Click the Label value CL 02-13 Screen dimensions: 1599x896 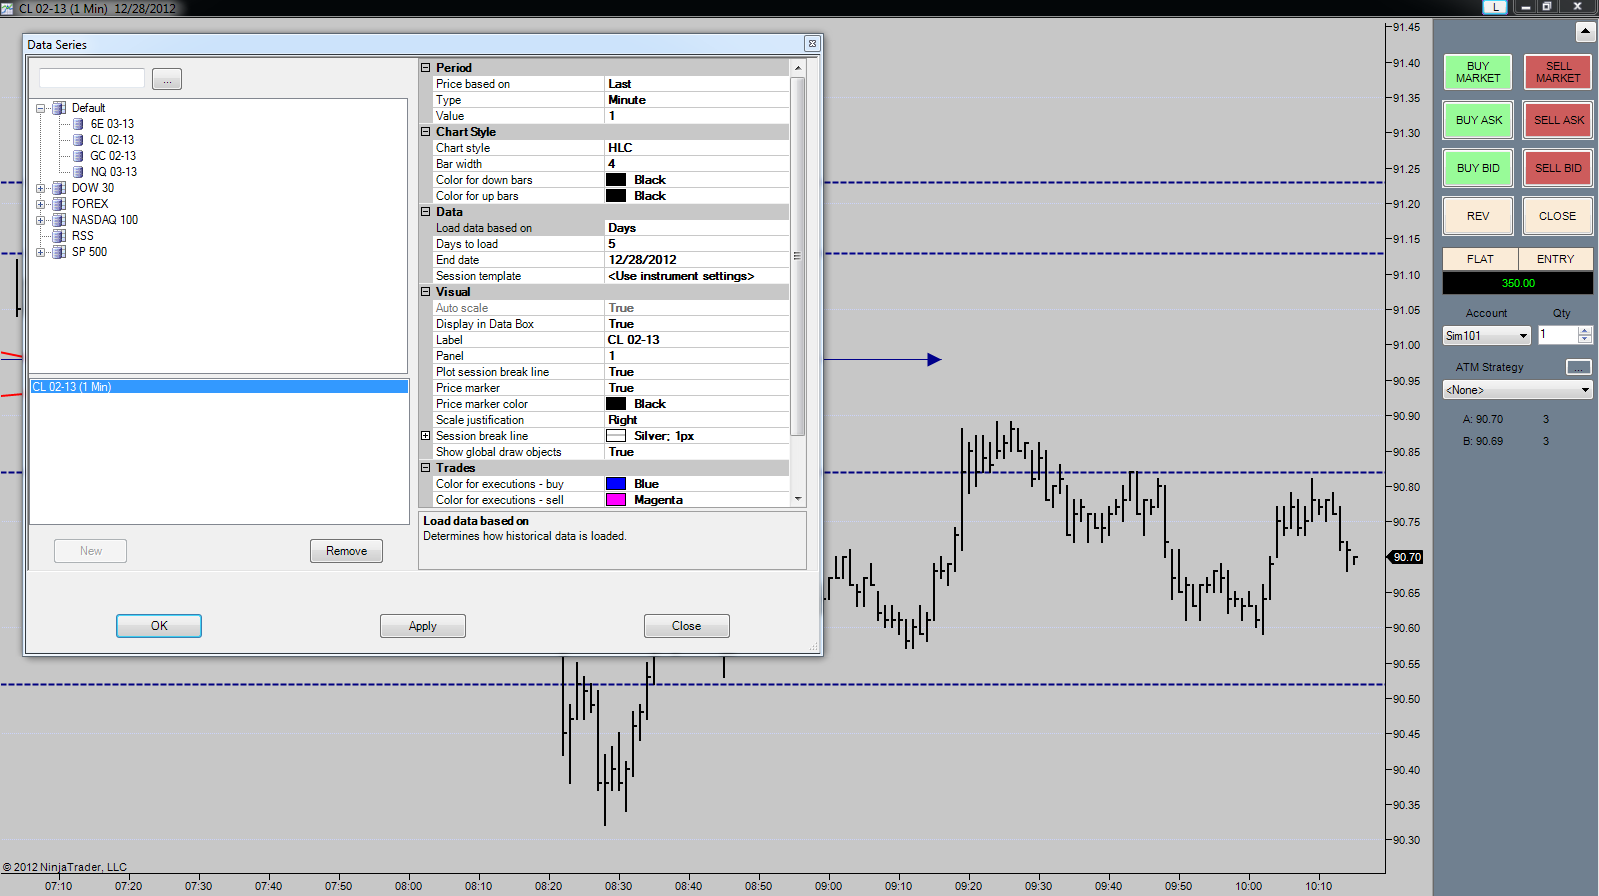point(697,340)
